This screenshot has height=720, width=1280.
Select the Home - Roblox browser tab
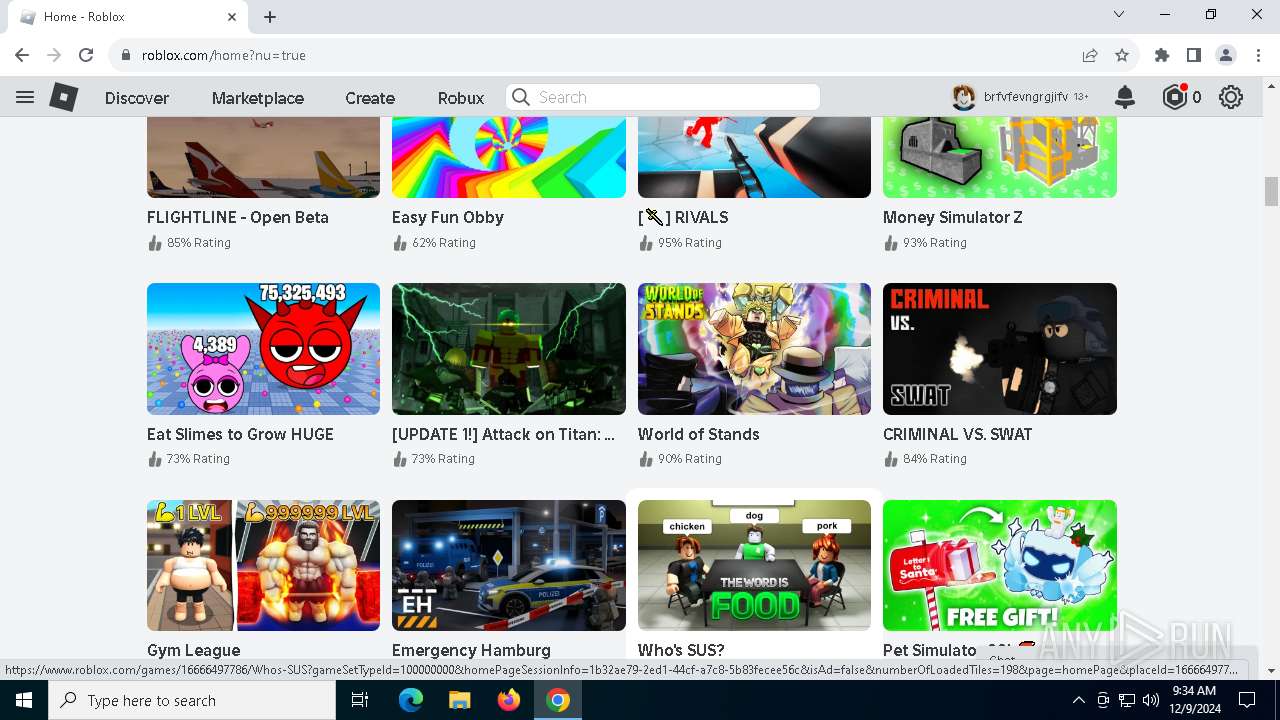tap(127, 17)
